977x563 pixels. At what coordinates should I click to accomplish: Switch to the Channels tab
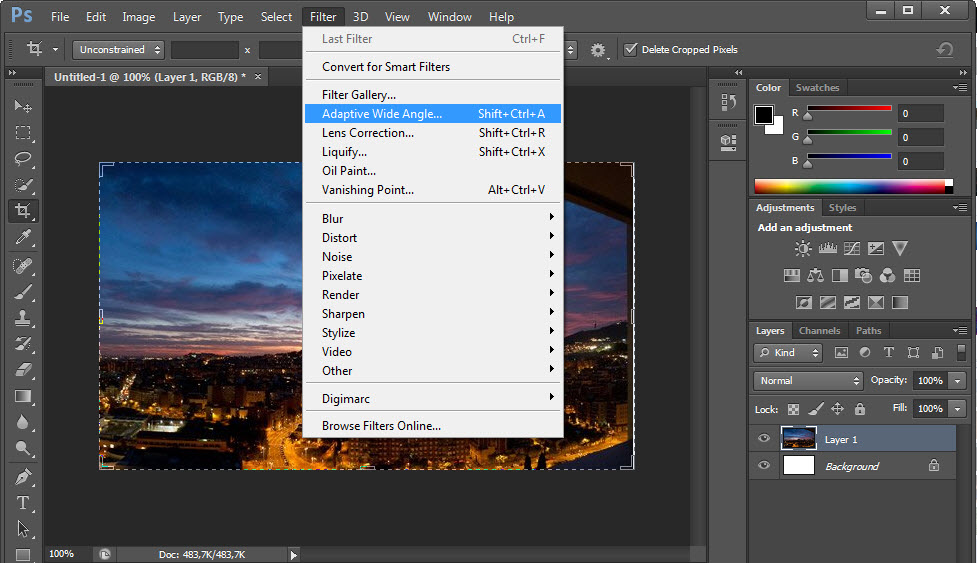click(819, 331)
